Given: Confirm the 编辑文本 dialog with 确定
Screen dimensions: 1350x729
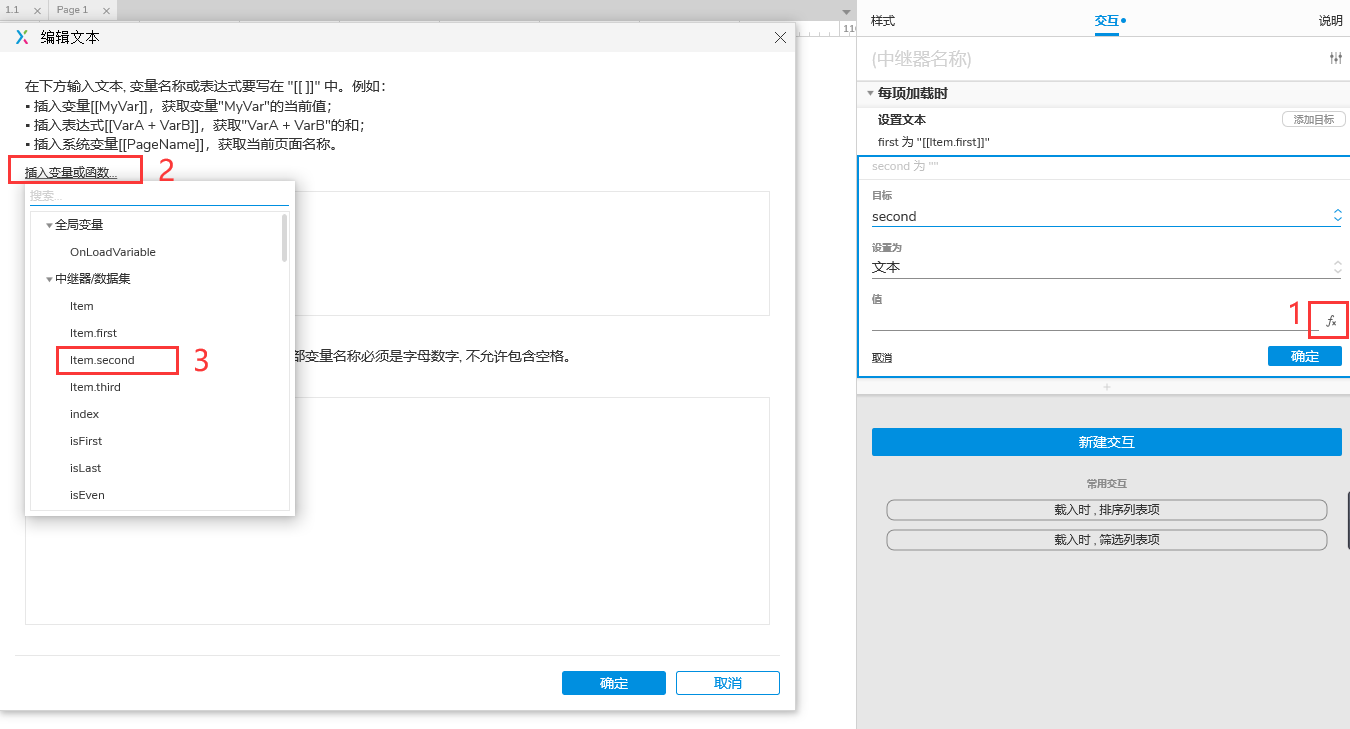Looking at the screenshot, I should coord(614,683).
